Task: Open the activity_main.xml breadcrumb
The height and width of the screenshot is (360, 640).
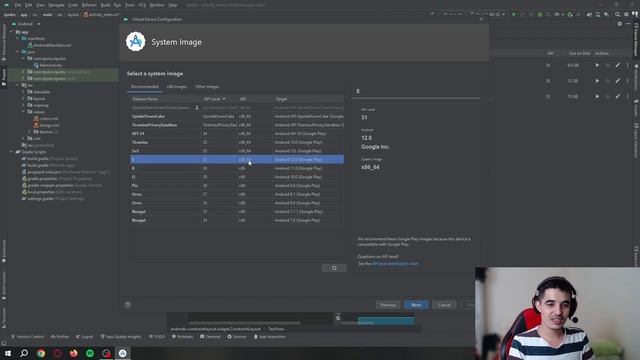Action: (102, 14)
